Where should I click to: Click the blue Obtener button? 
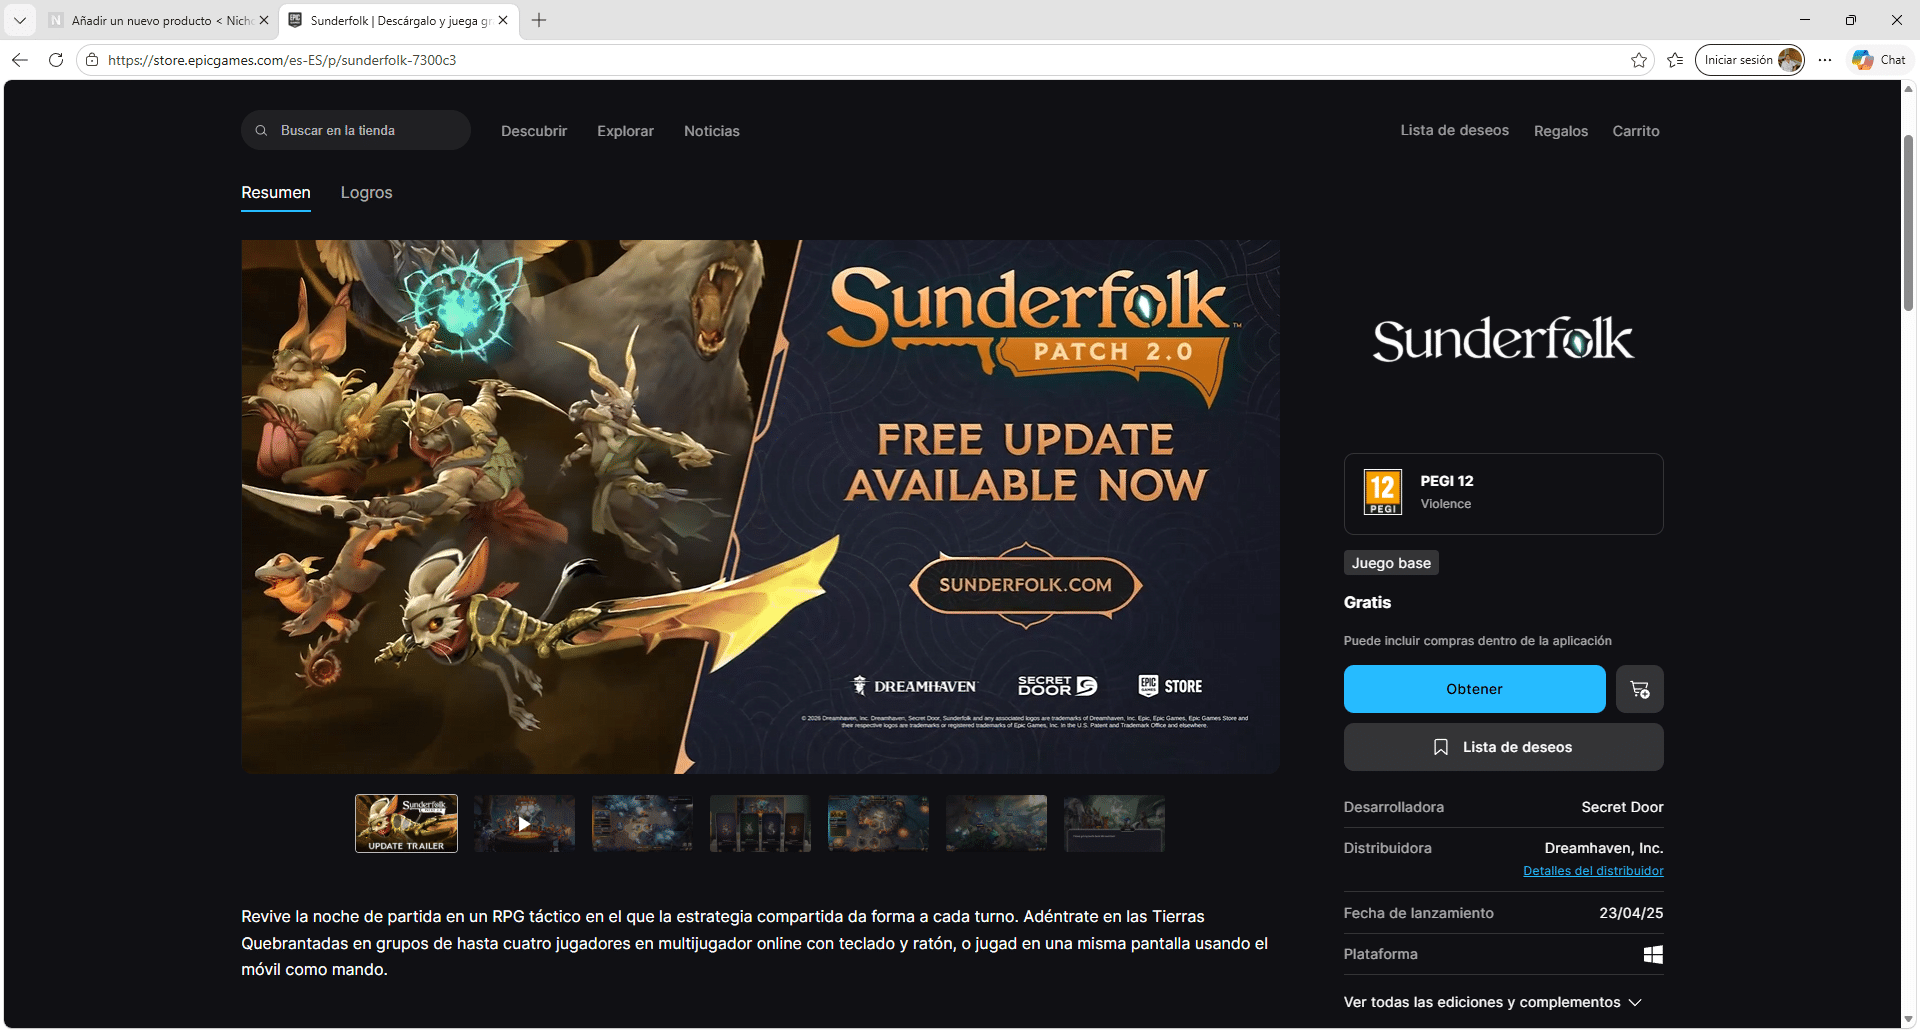pyautogui.click(x=1474, y=689)
